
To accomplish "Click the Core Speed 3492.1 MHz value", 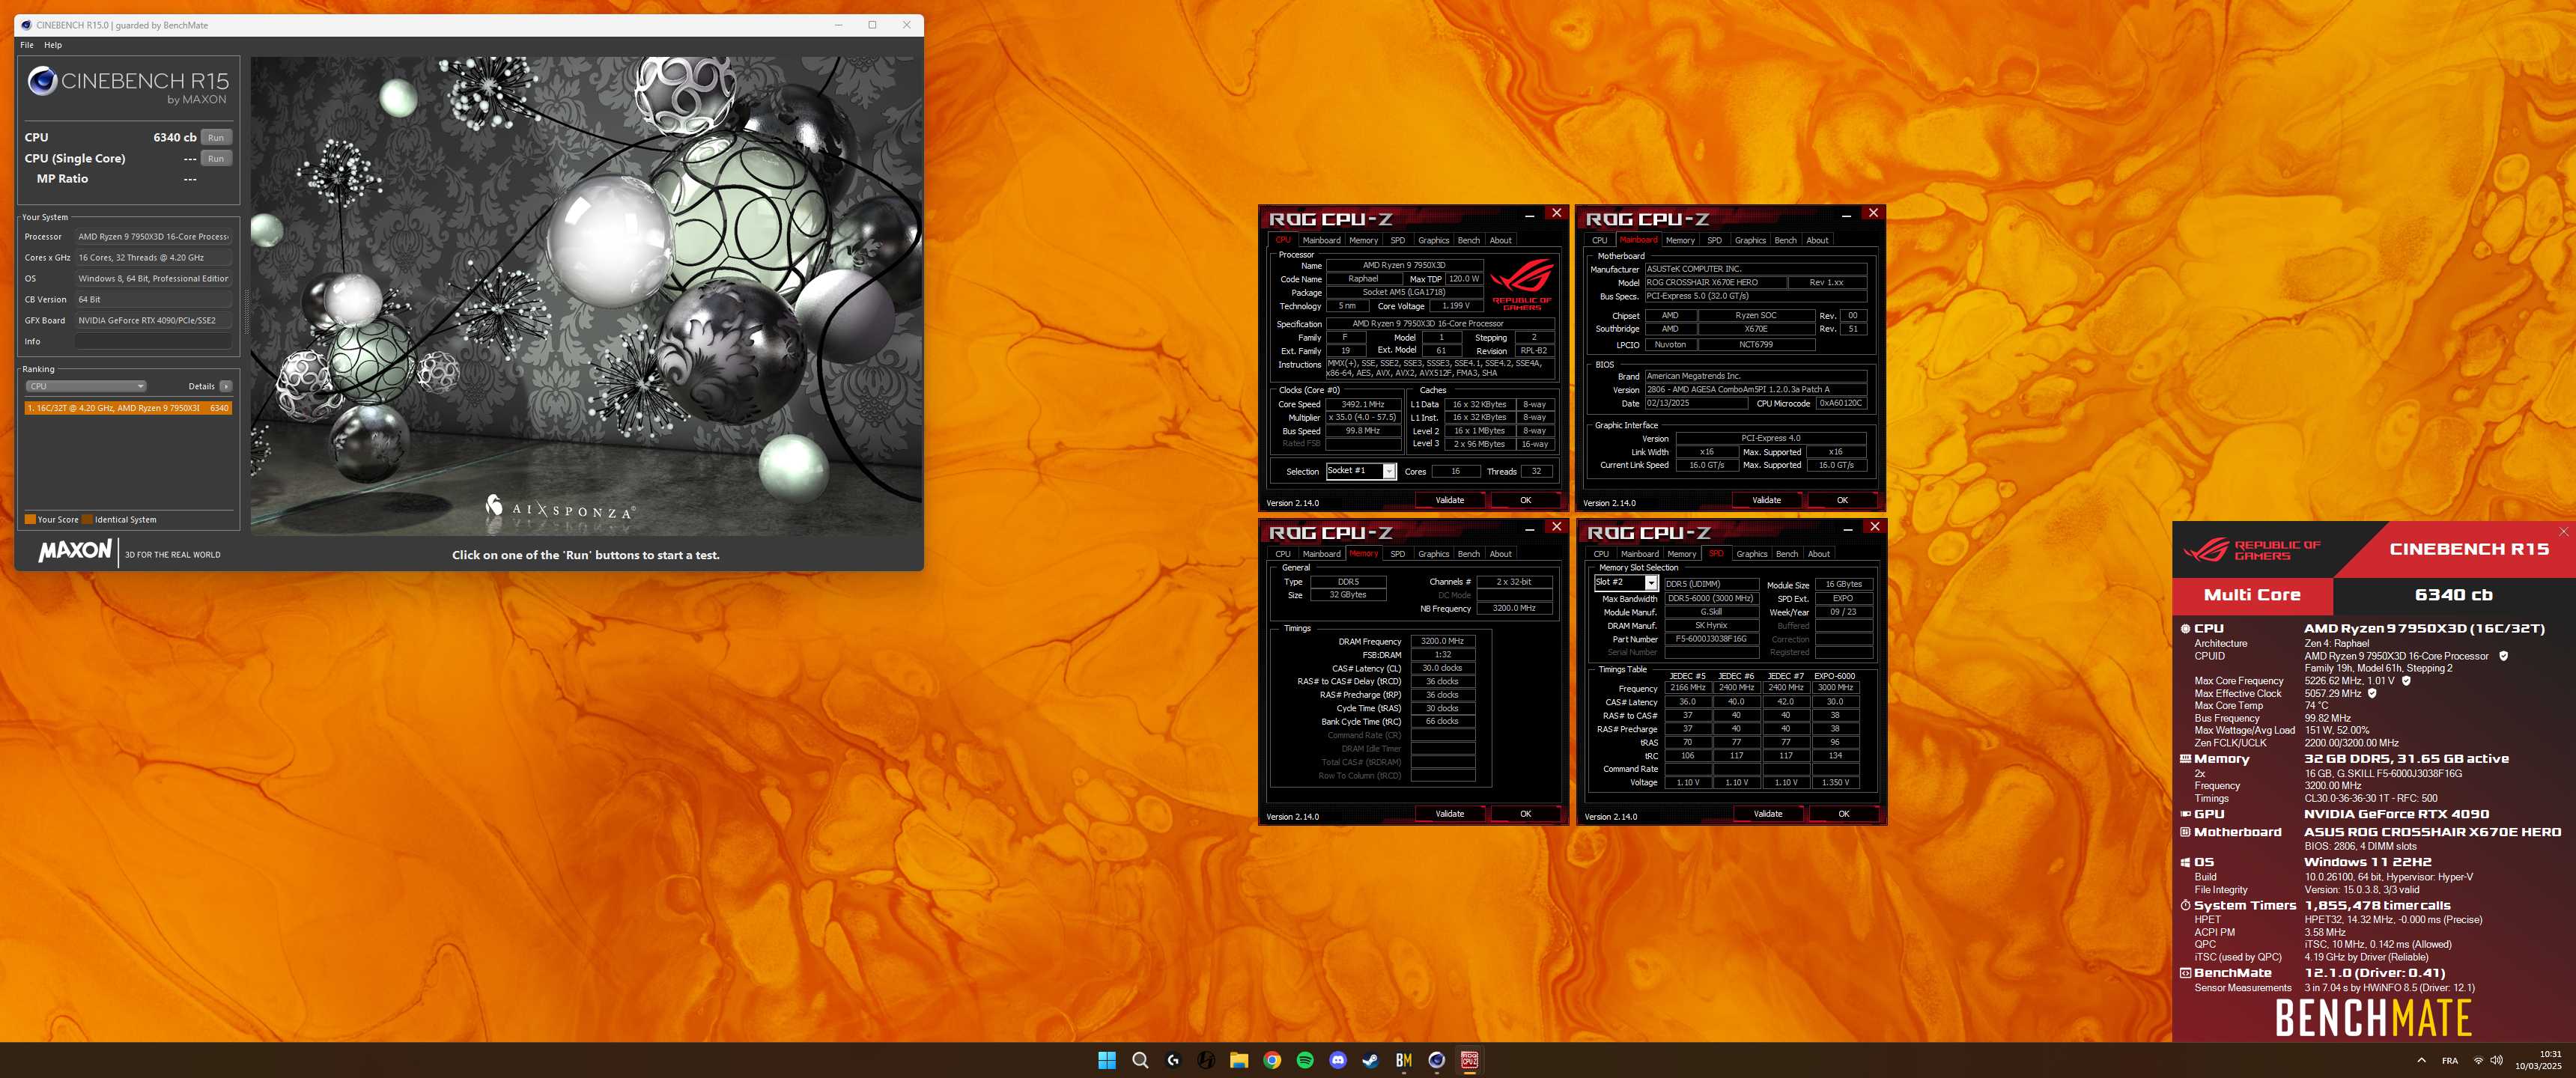I will coord(1362,405).
